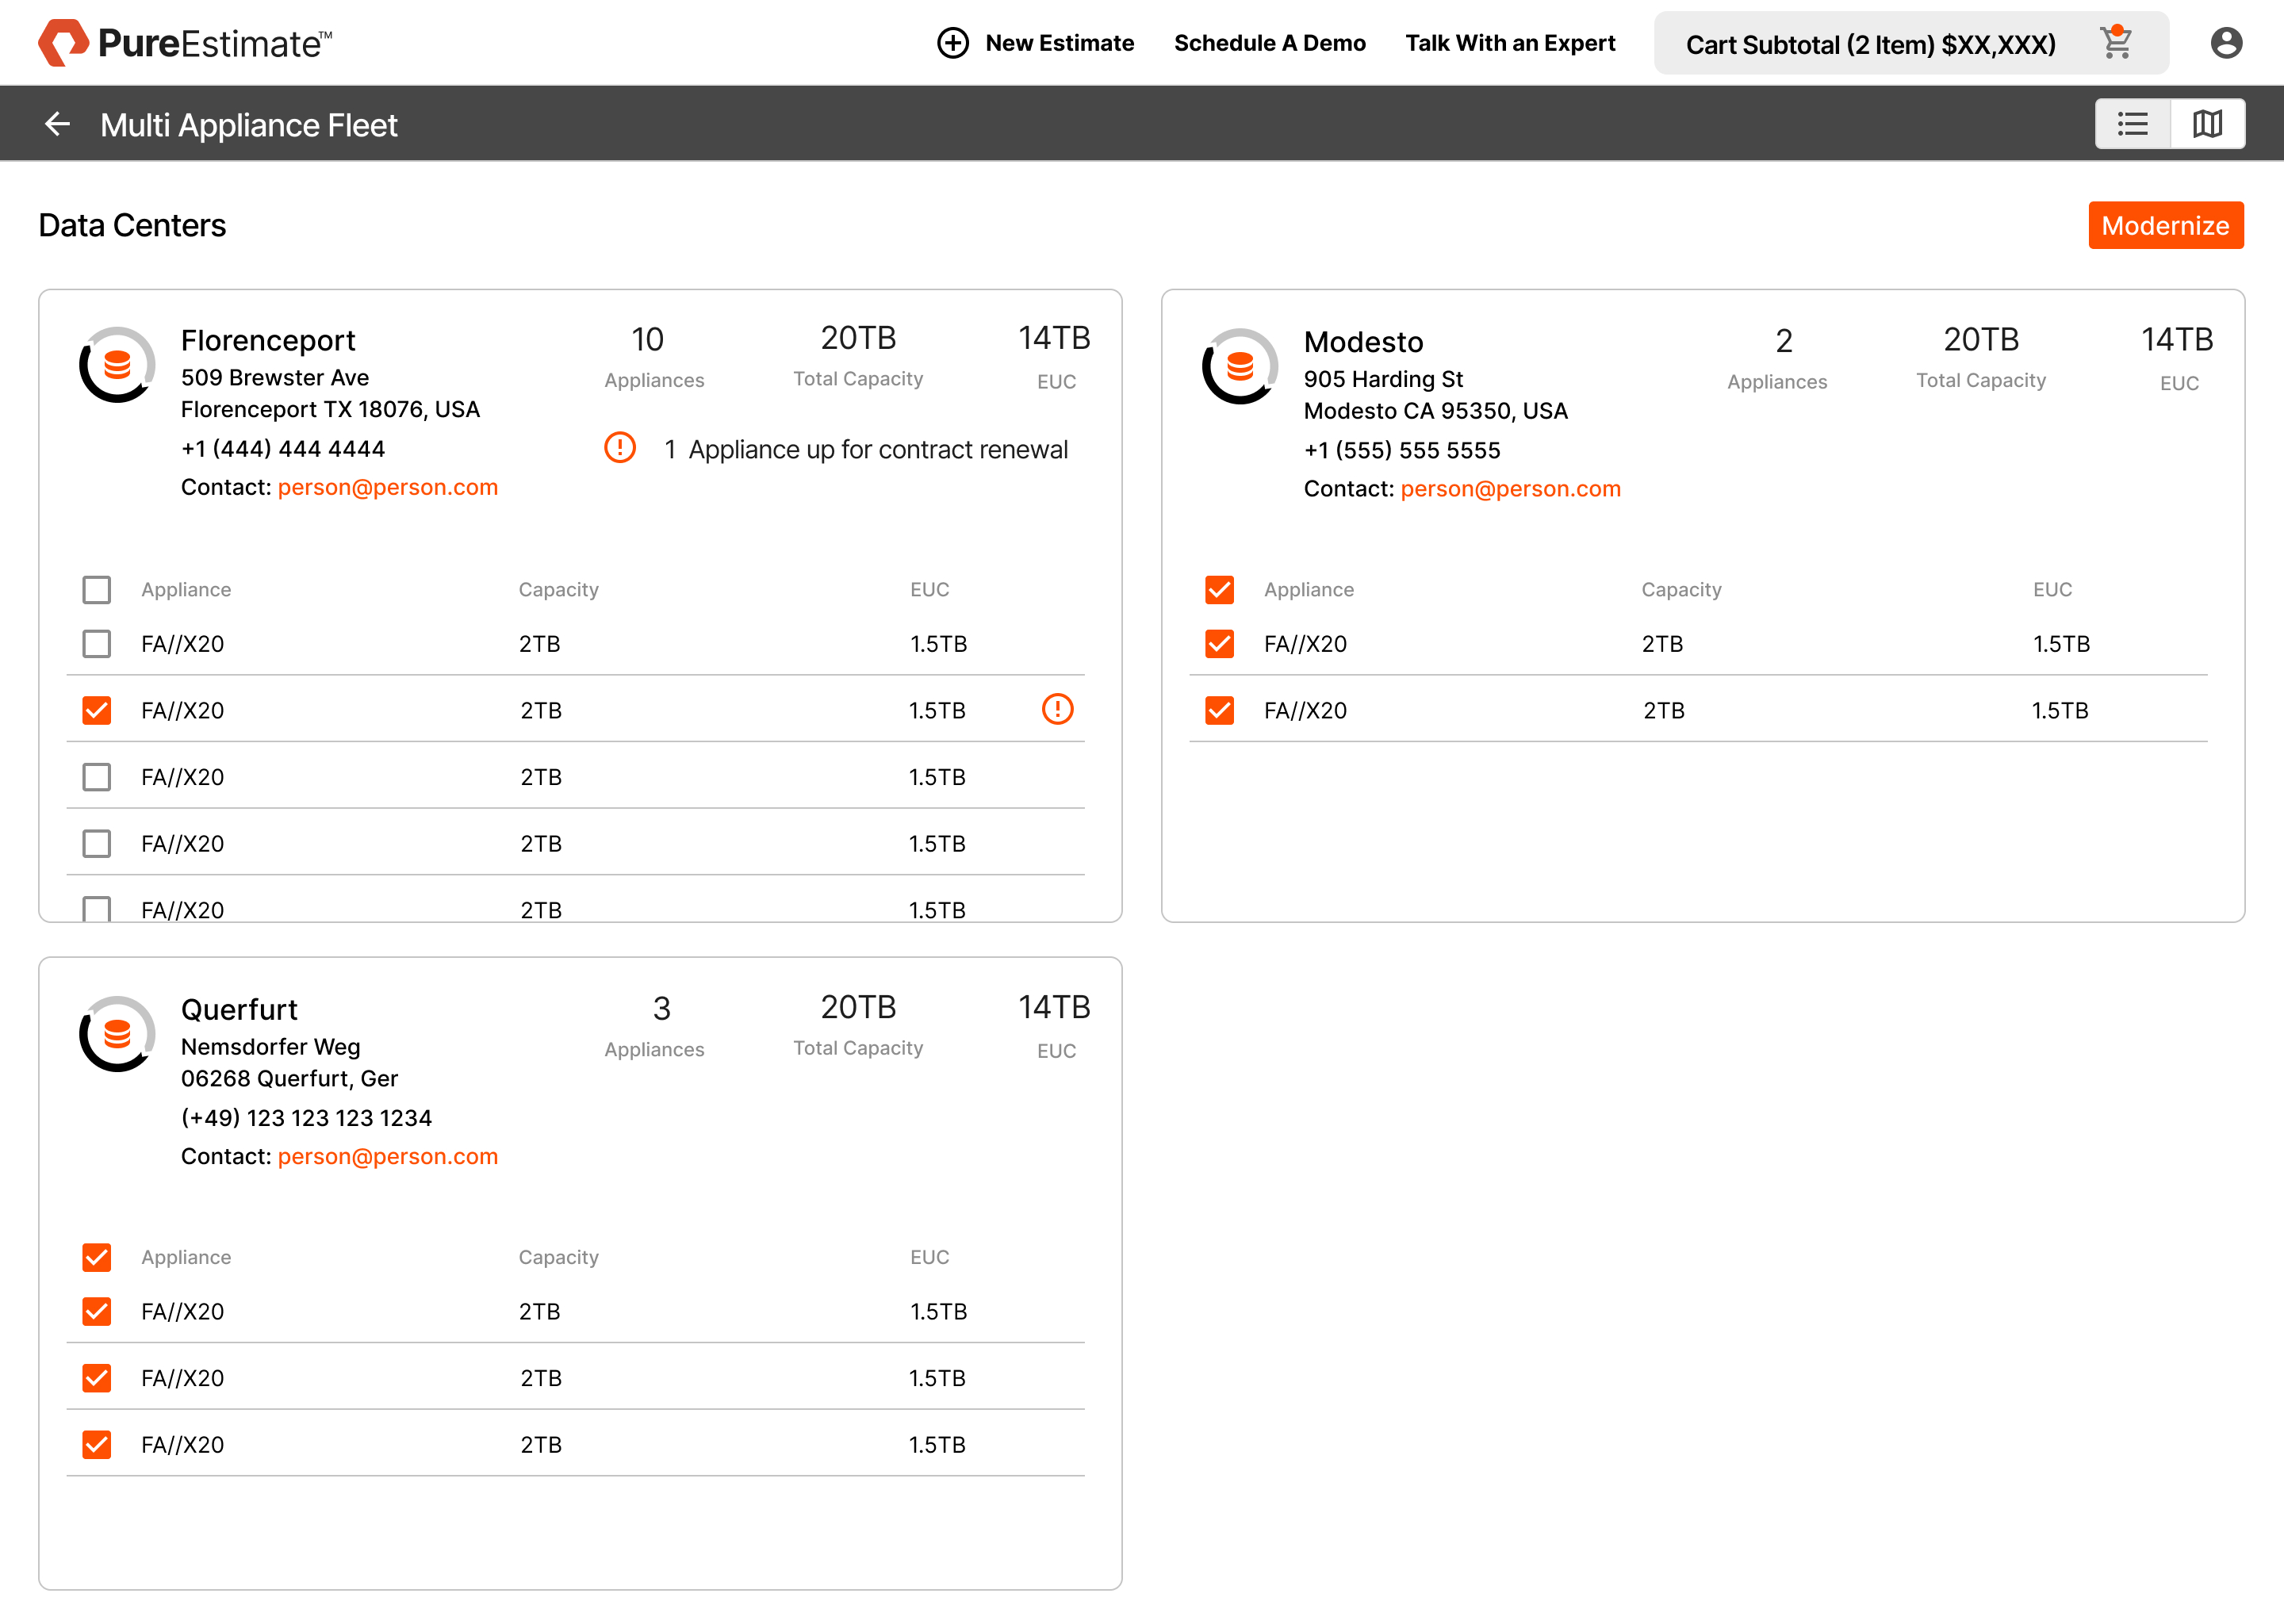Select all Florenceport appliances header checkbox
The image size is (2284, 1624).
tap(97, 590)
